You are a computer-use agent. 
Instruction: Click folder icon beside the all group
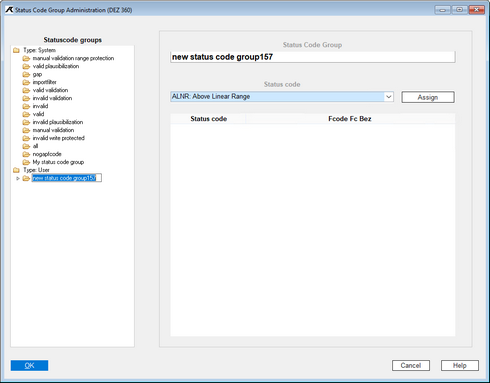(26, 146)
